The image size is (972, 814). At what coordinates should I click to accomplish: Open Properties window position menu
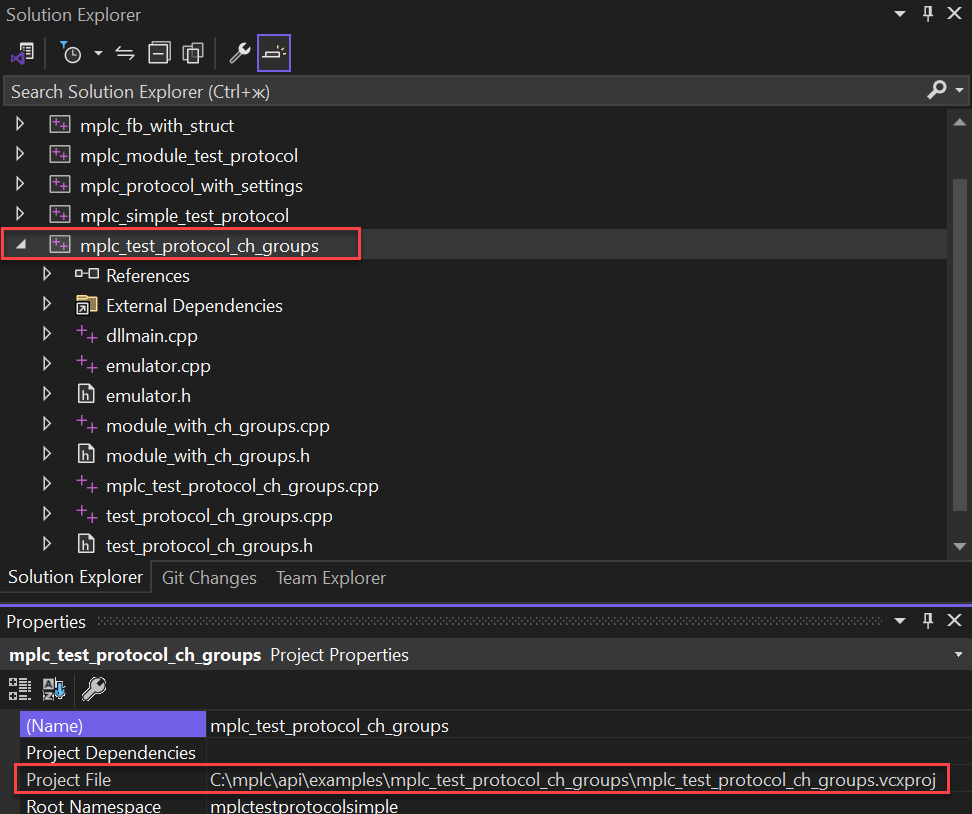900,621
